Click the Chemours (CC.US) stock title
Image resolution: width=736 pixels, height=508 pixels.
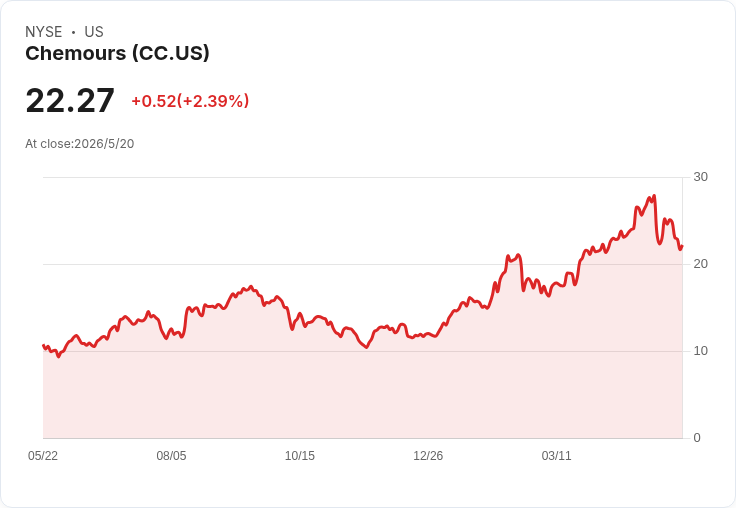[117, 54]
